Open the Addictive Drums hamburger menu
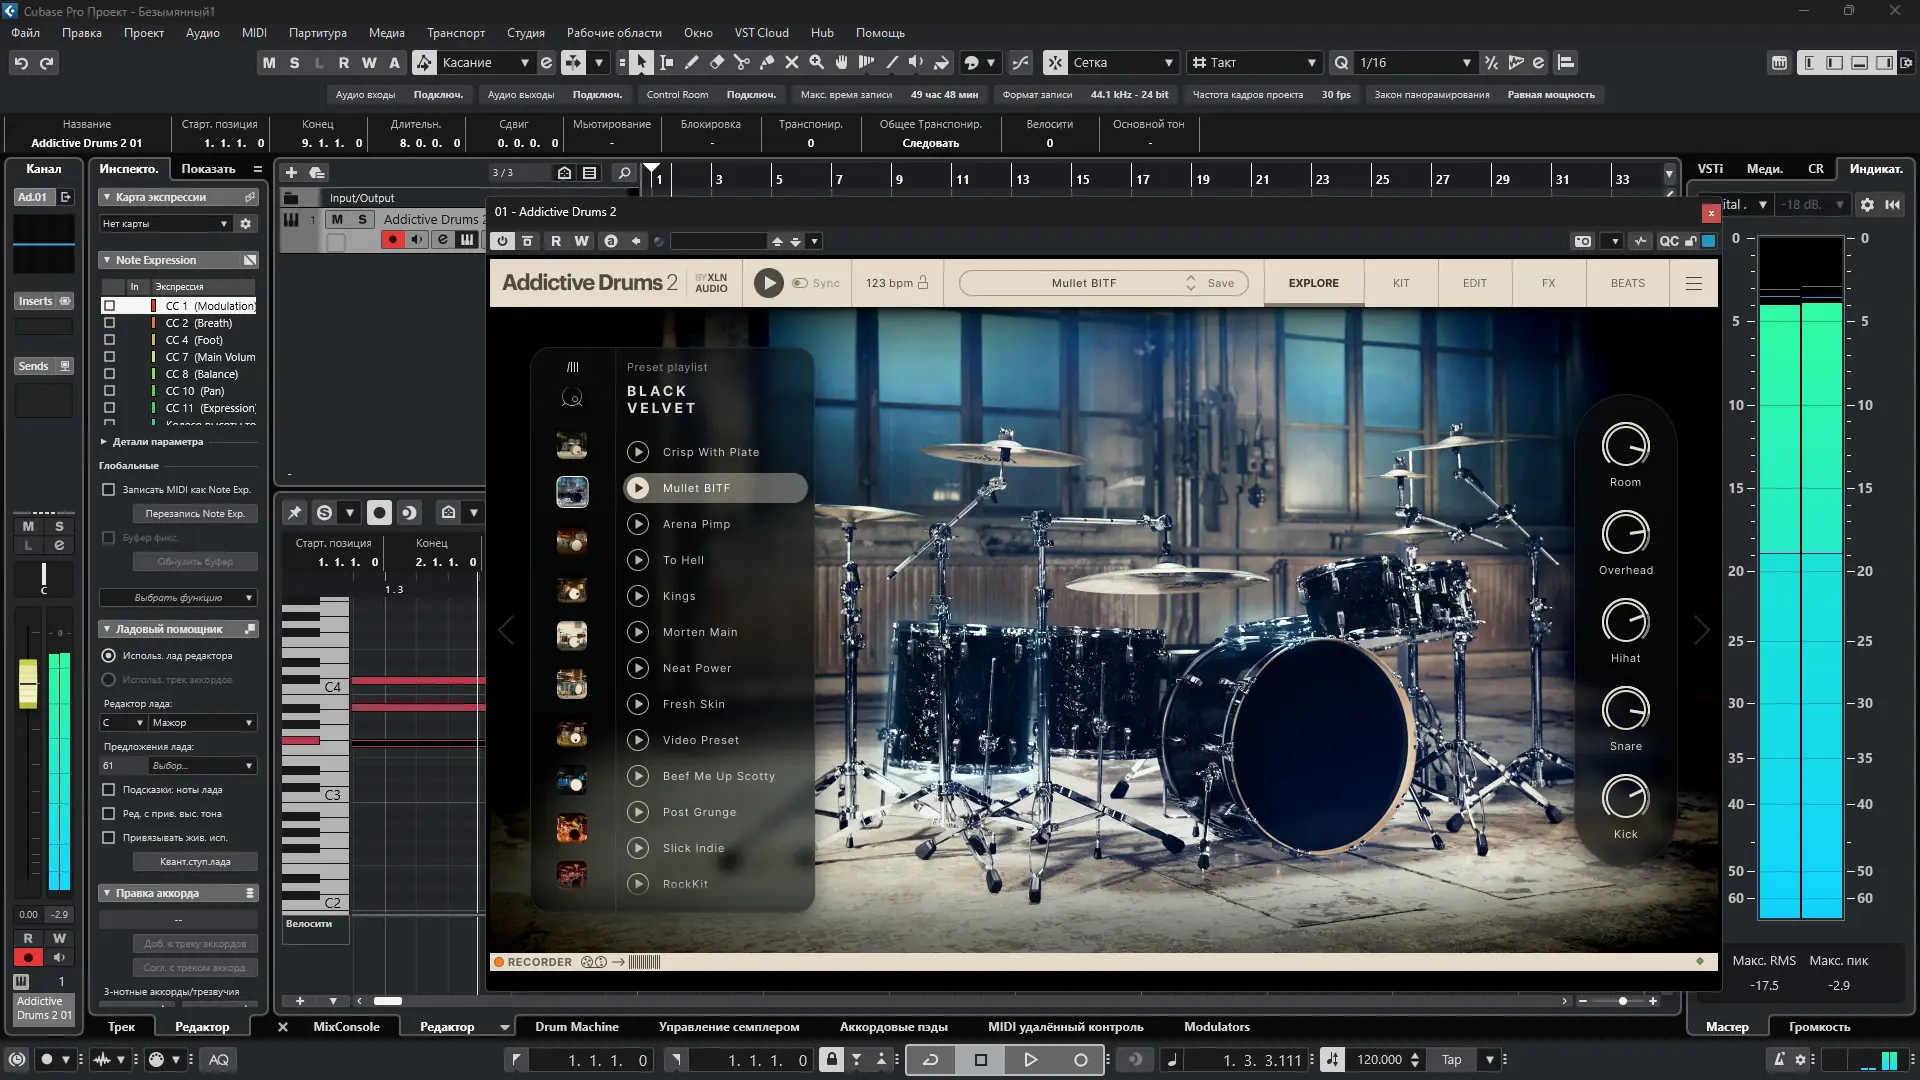This screenshot has width=1920, height=1080. 1694,283
